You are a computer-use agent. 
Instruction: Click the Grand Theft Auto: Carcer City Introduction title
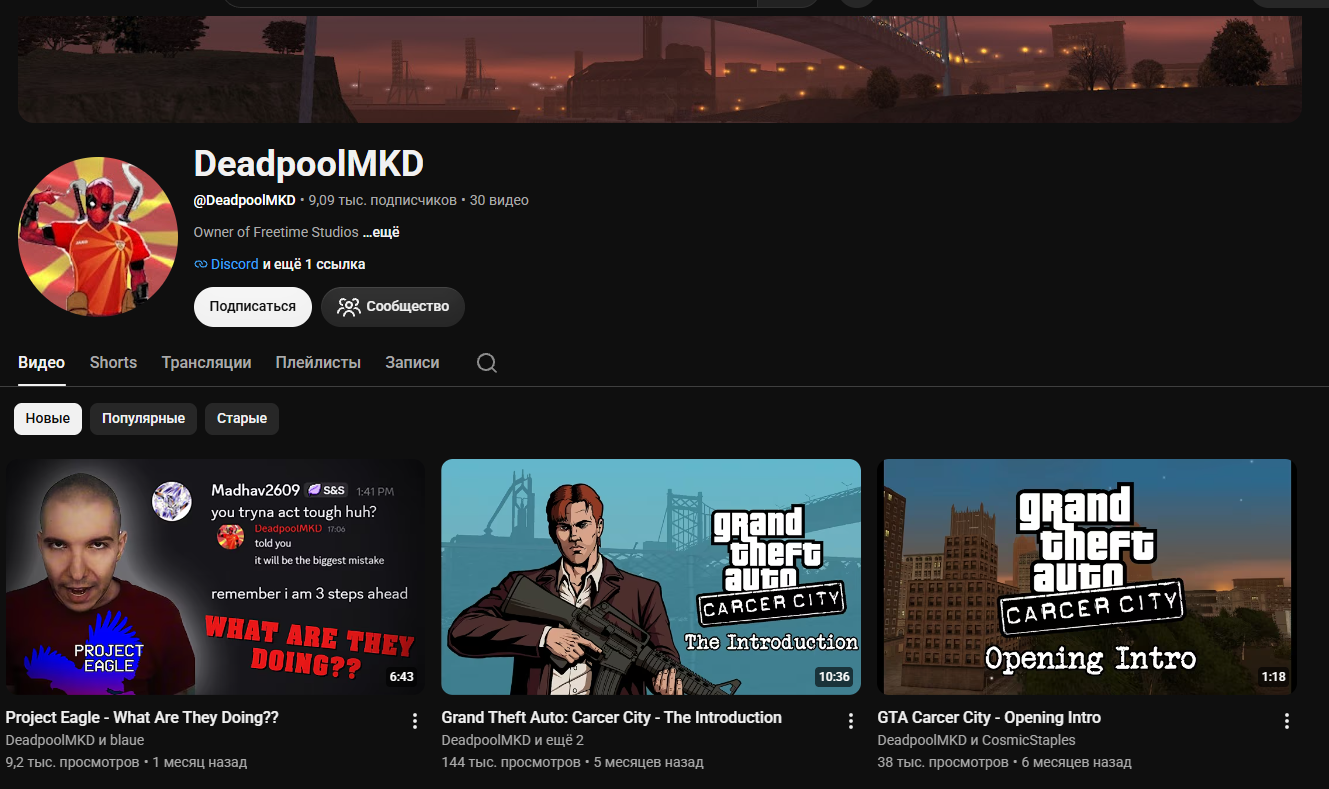611,717
